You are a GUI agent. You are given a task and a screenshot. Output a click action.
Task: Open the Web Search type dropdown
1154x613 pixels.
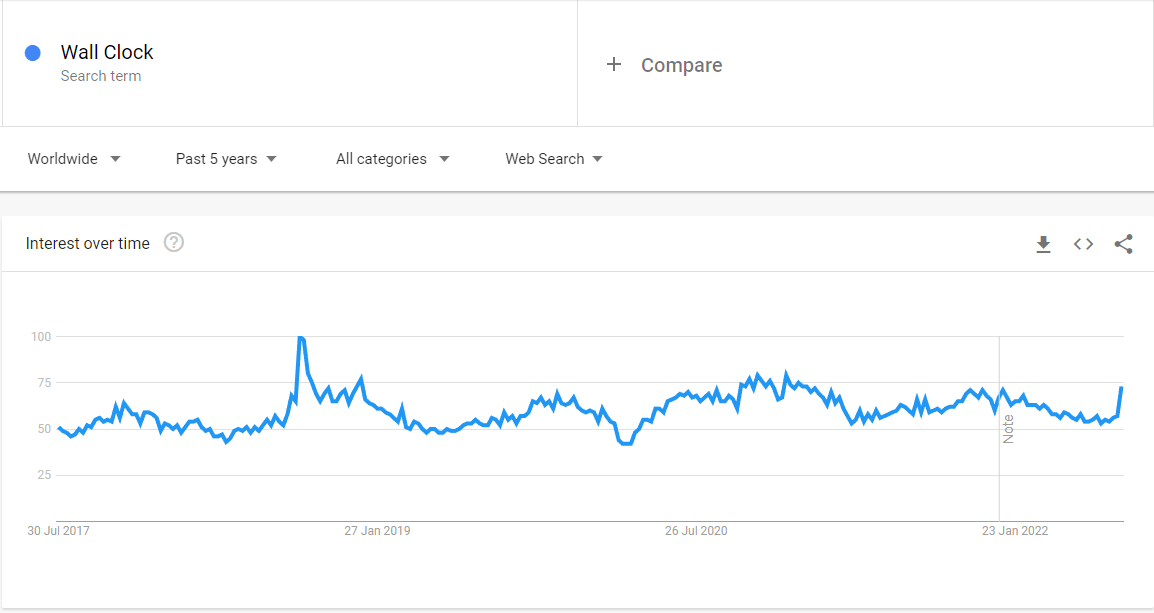coord(553,159)
